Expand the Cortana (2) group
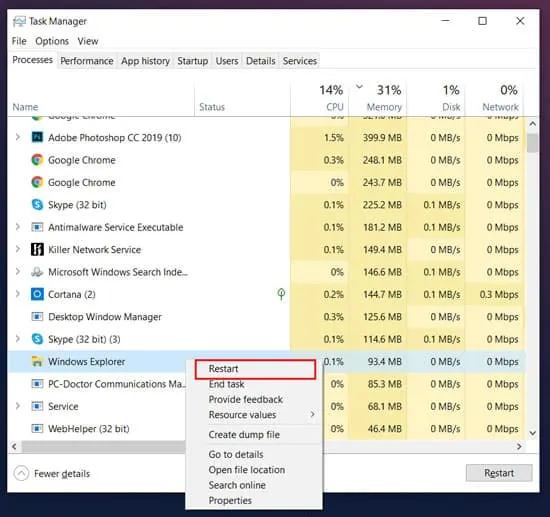550x517 pixels. [18, 294]
